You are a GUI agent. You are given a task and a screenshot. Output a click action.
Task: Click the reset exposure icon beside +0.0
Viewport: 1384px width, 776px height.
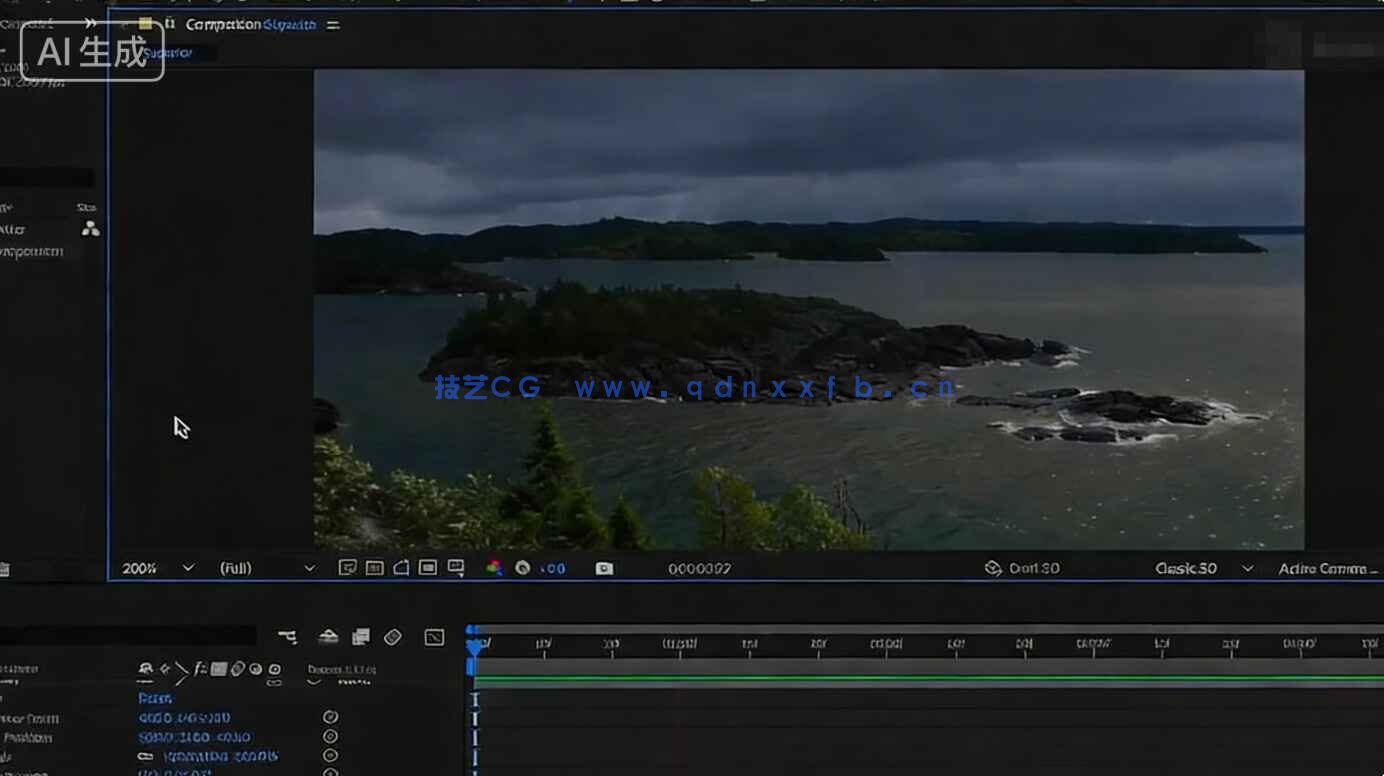(x=522, y=568)
